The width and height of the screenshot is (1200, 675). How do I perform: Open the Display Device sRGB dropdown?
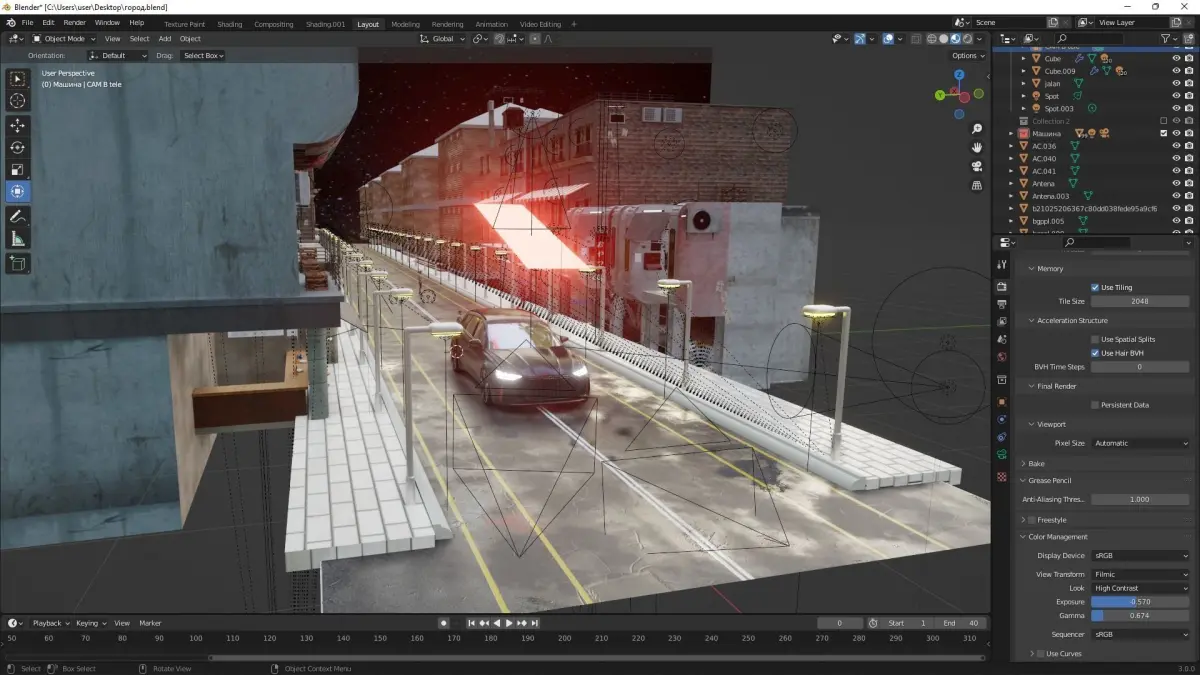[x=1140, y=556]
